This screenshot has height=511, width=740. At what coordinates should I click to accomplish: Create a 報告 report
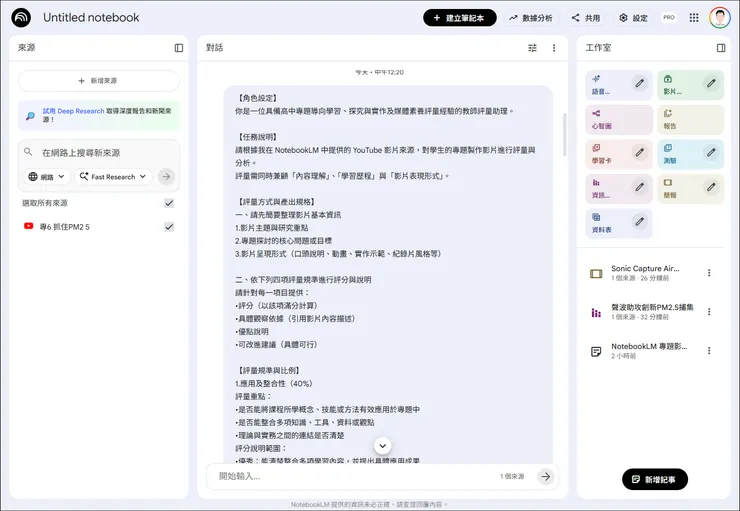[x=690, y=120]
